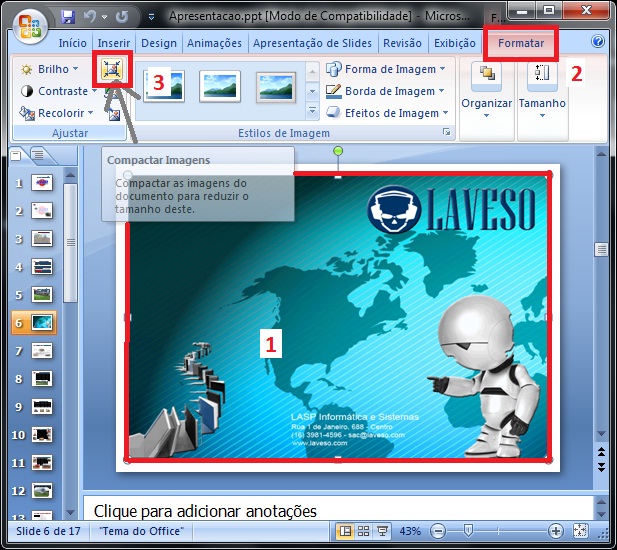
Task: Switch to Normal view
Action: coord(345,532)
